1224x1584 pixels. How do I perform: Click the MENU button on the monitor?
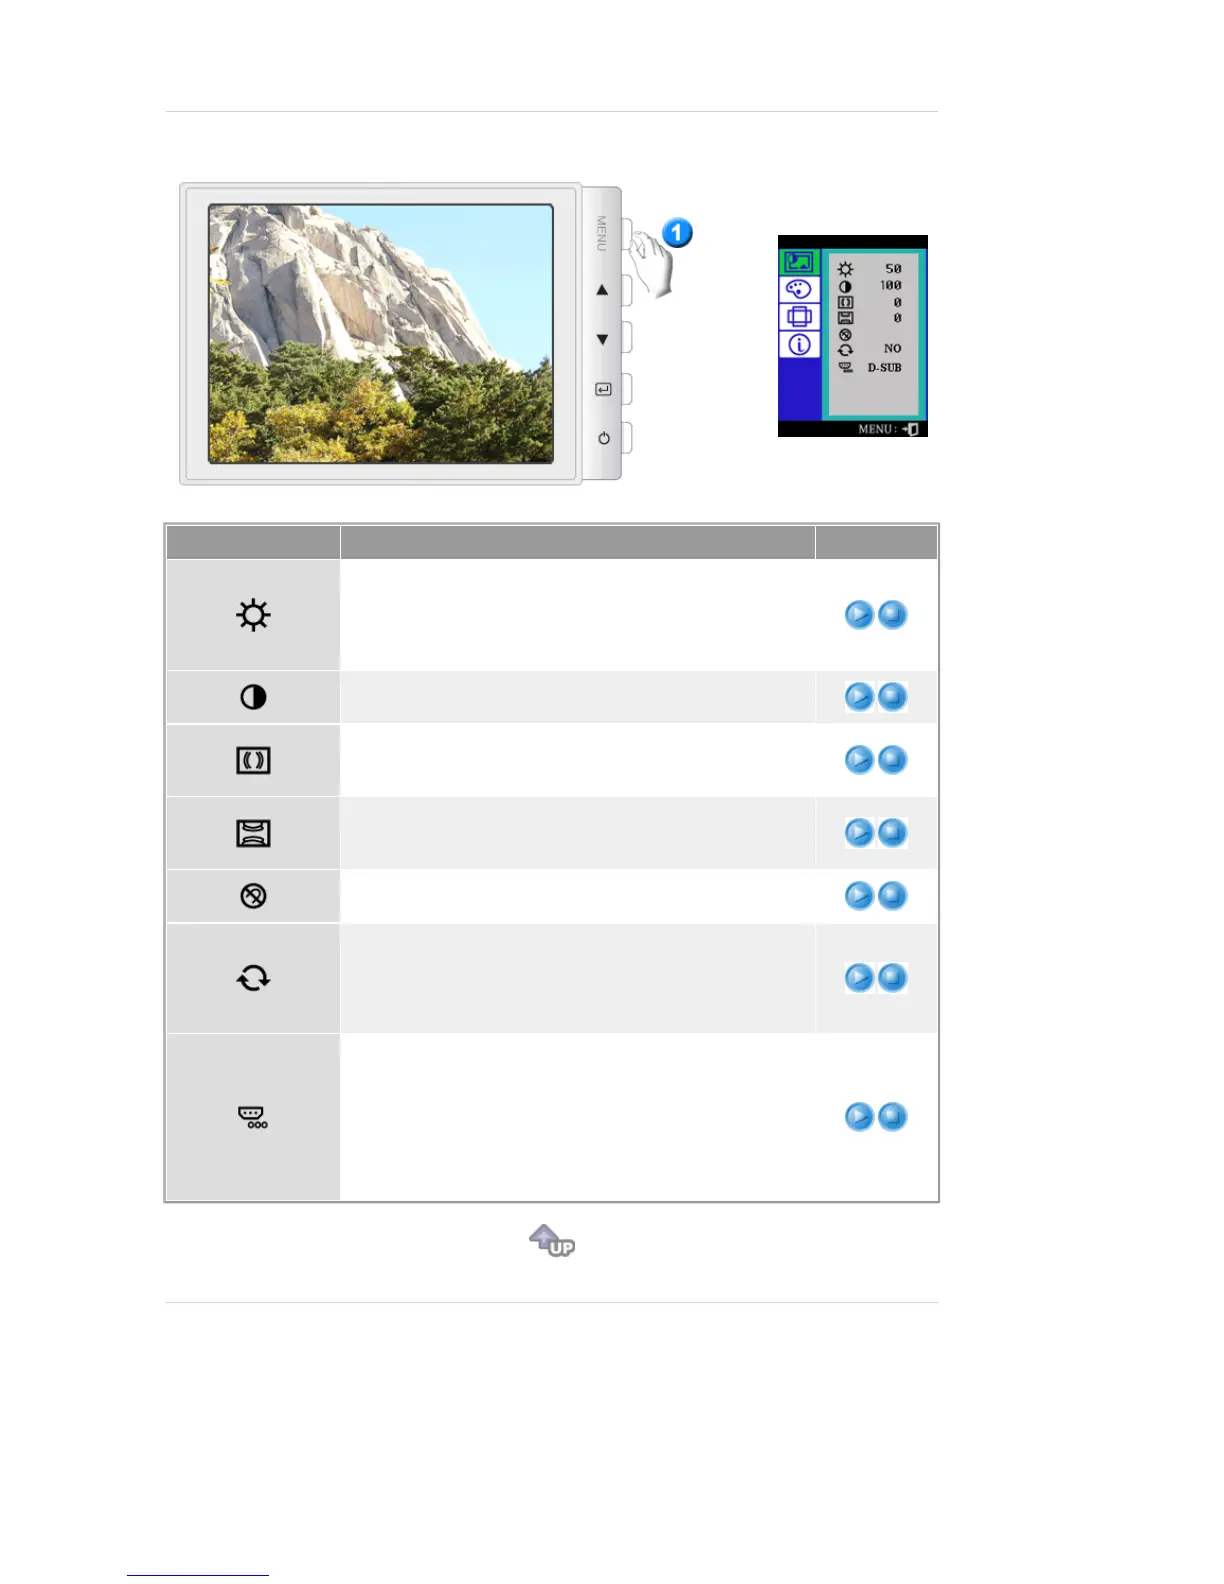point(626,234)
